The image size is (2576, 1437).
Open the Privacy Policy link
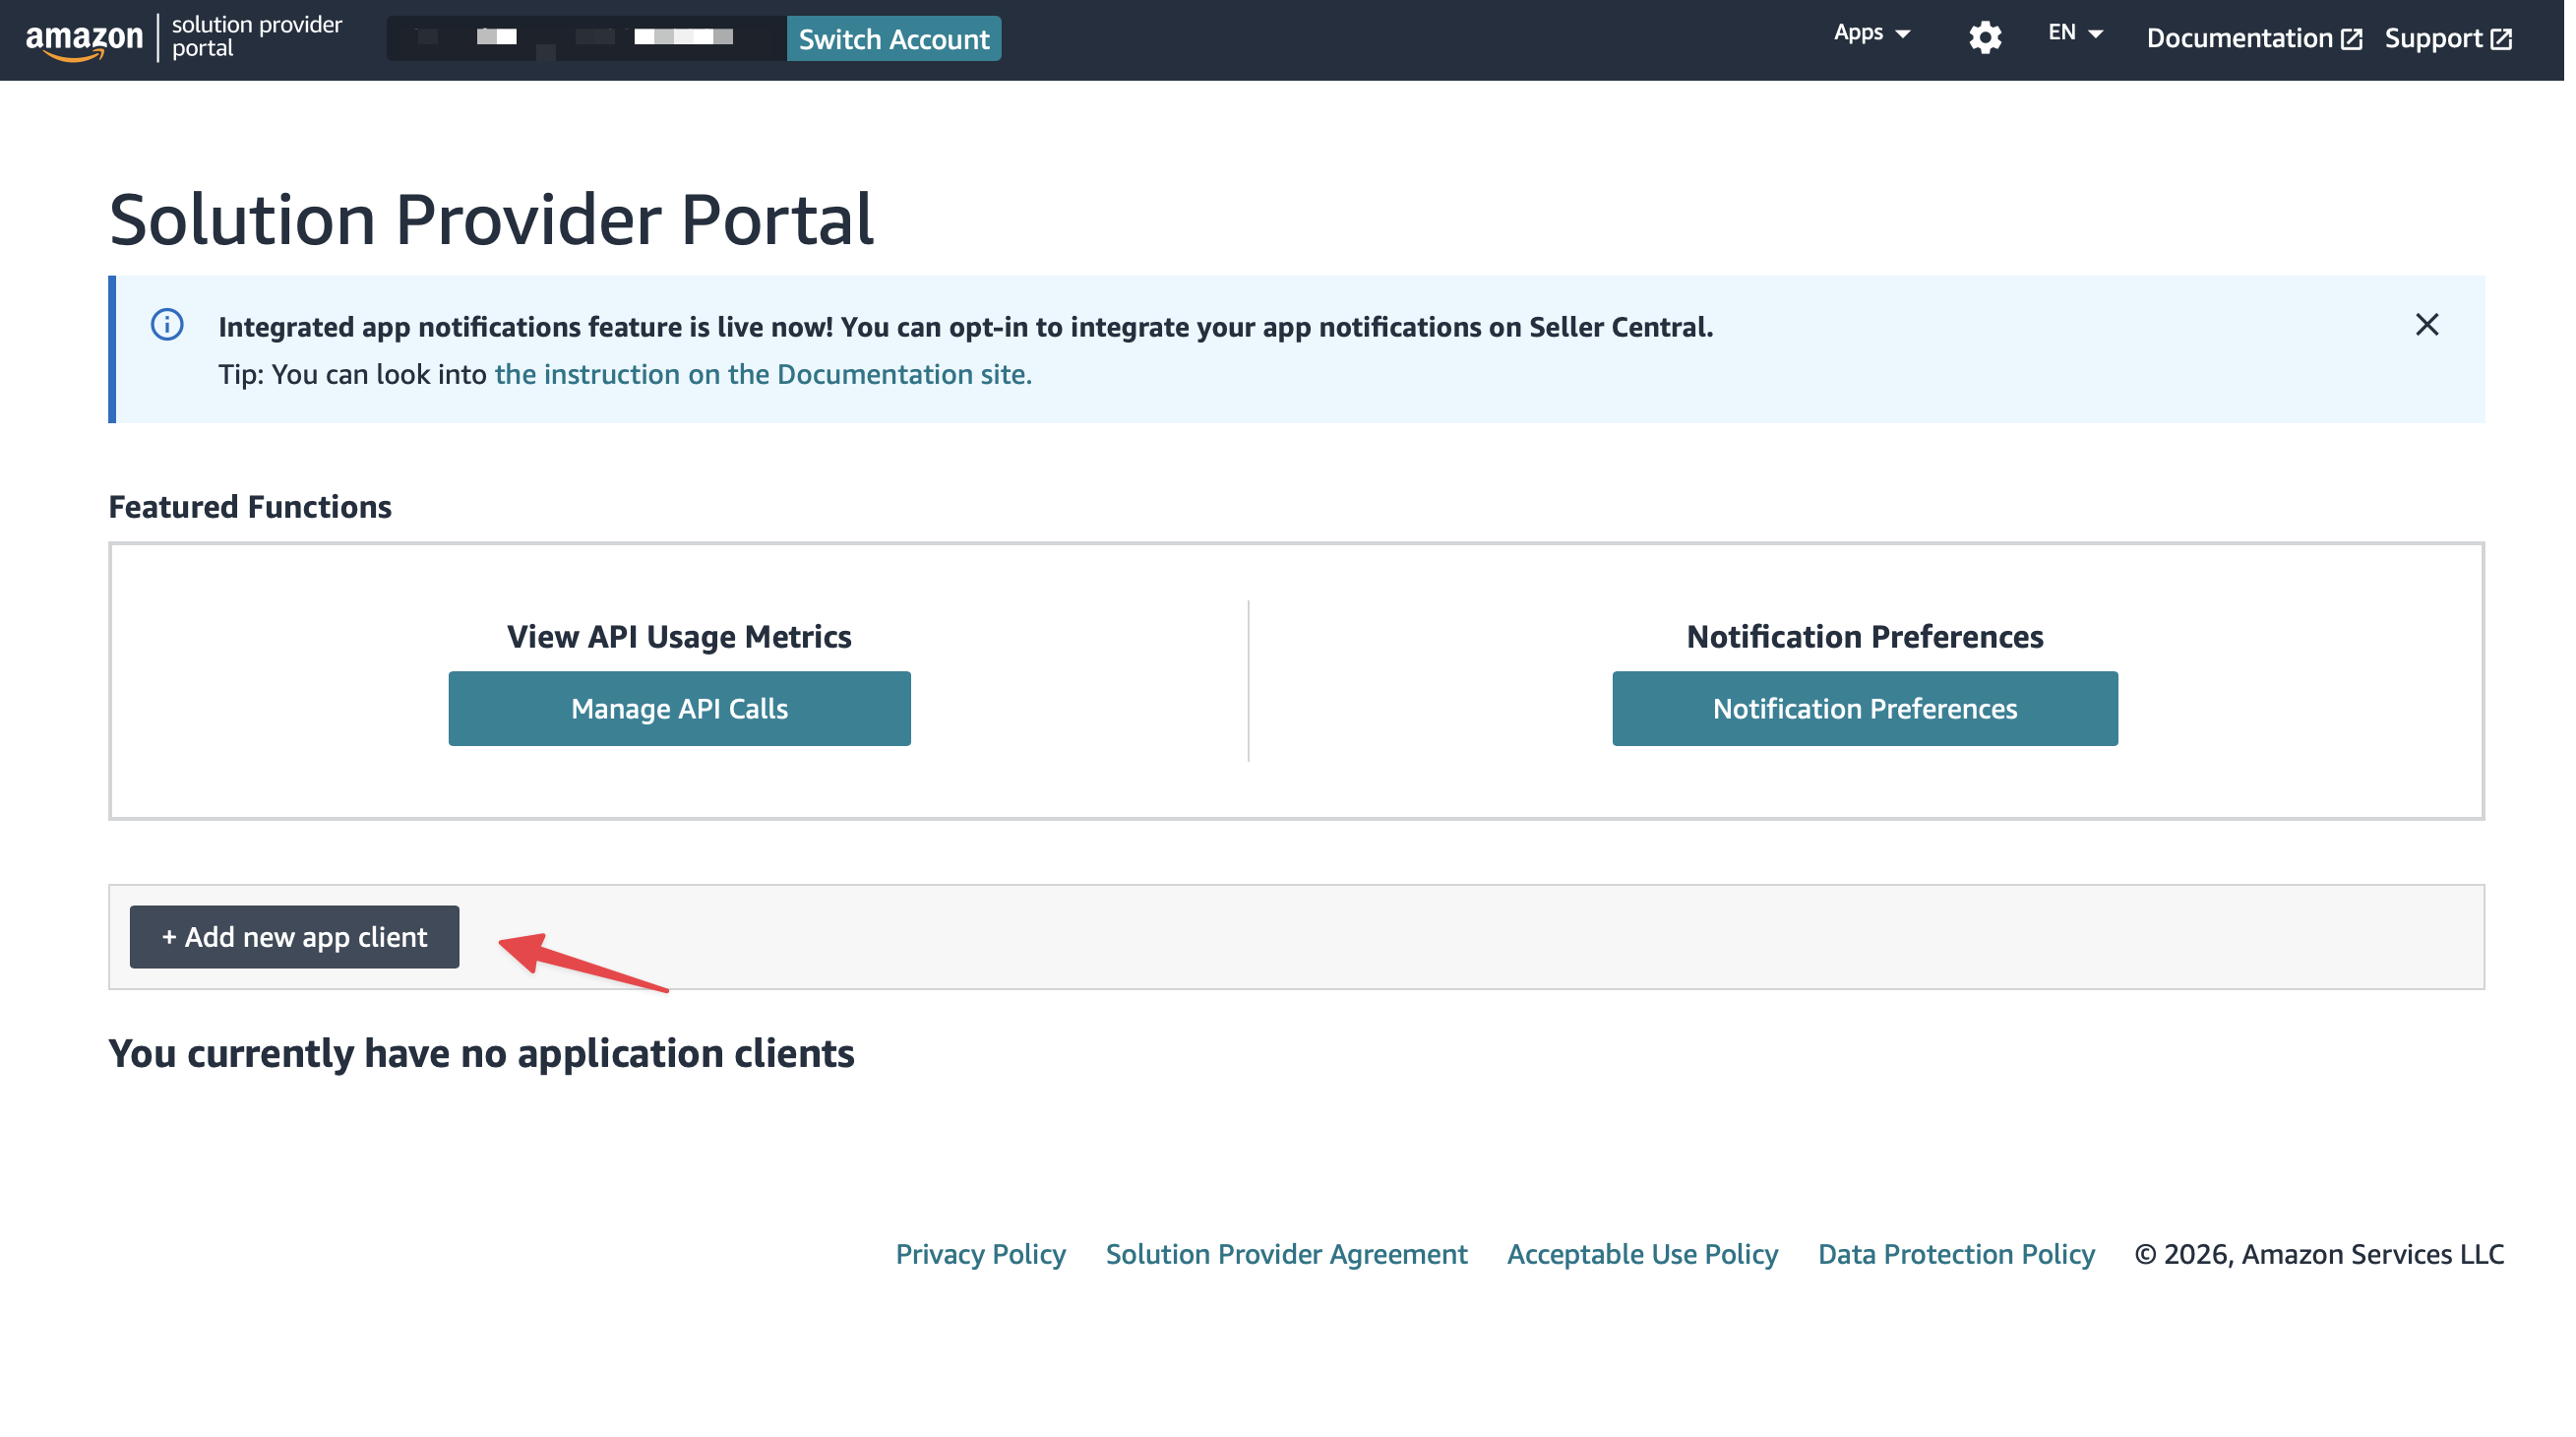pyautogui.click(x=980, y=1254)
